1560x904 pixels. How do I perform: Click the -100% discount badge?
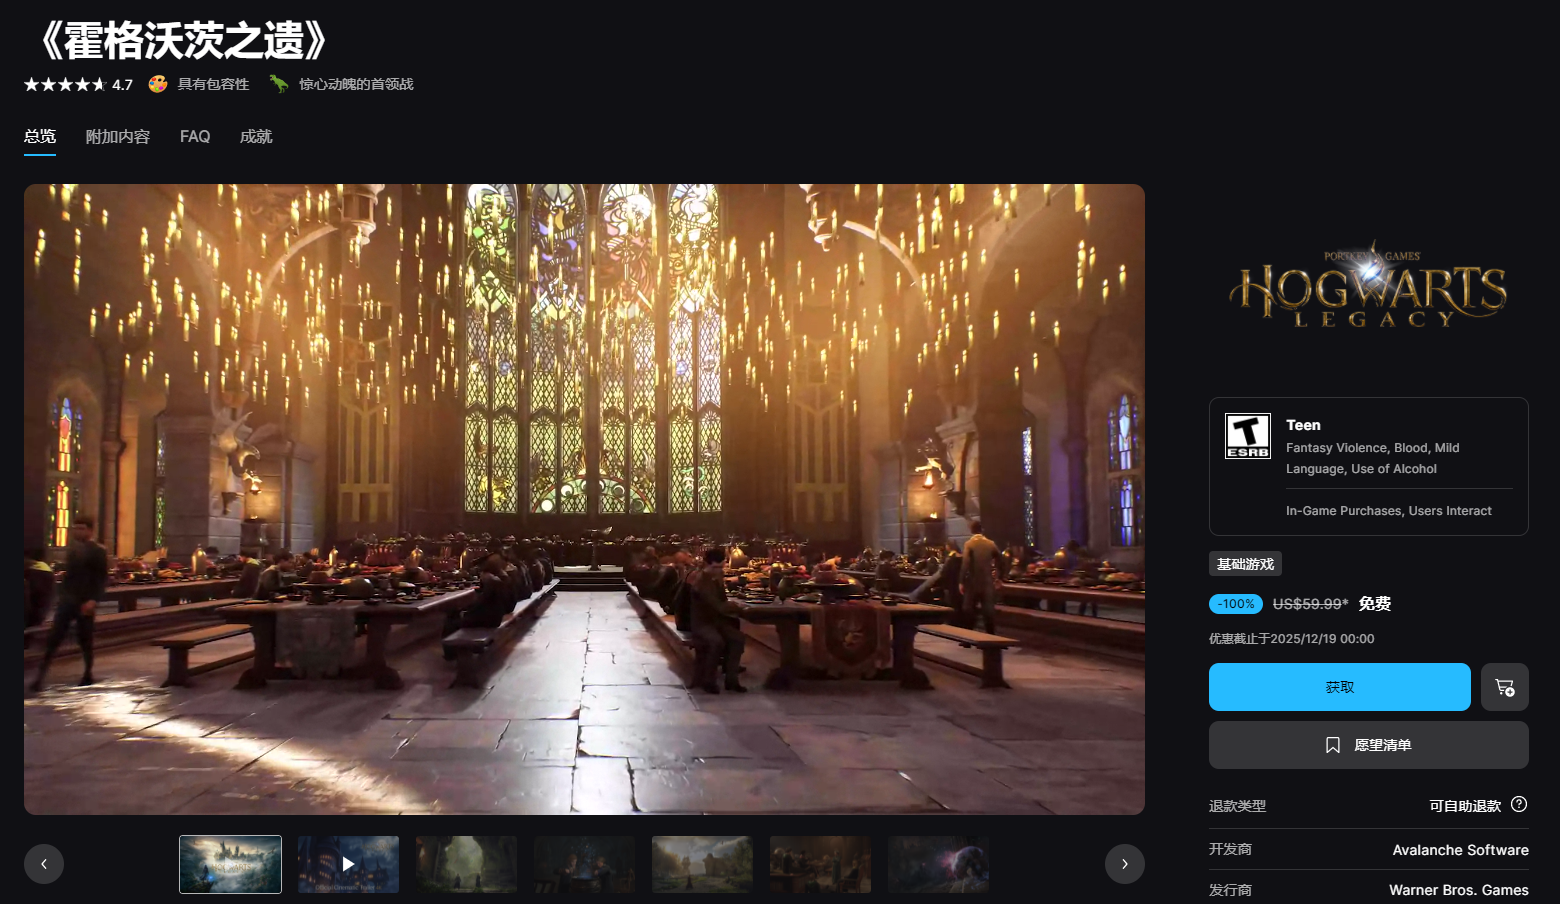(1235, 604)
